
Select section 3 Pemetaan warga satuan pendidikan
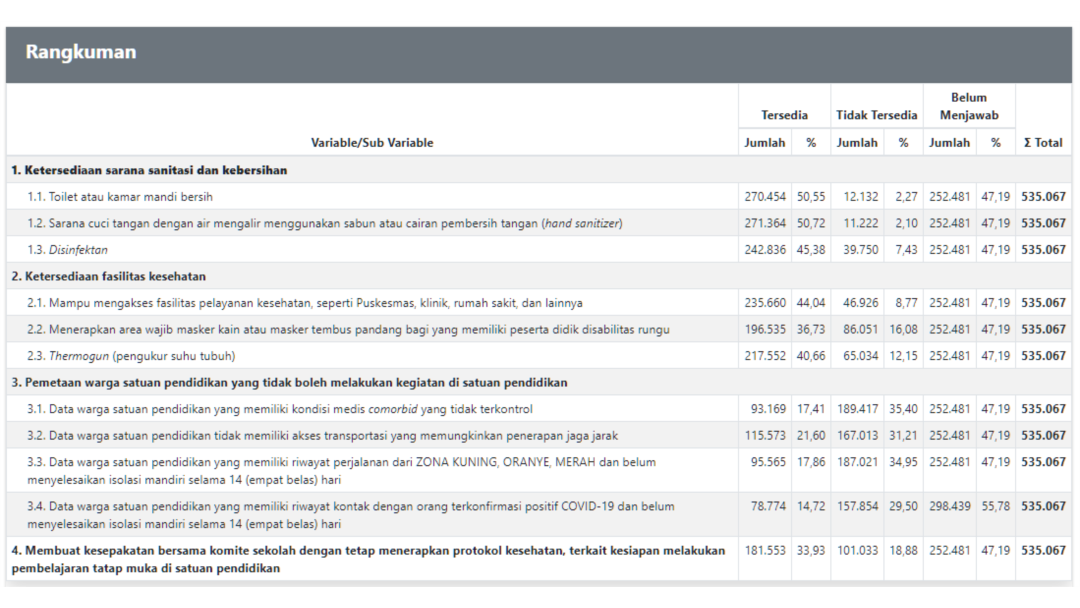[x=539, y=382]
